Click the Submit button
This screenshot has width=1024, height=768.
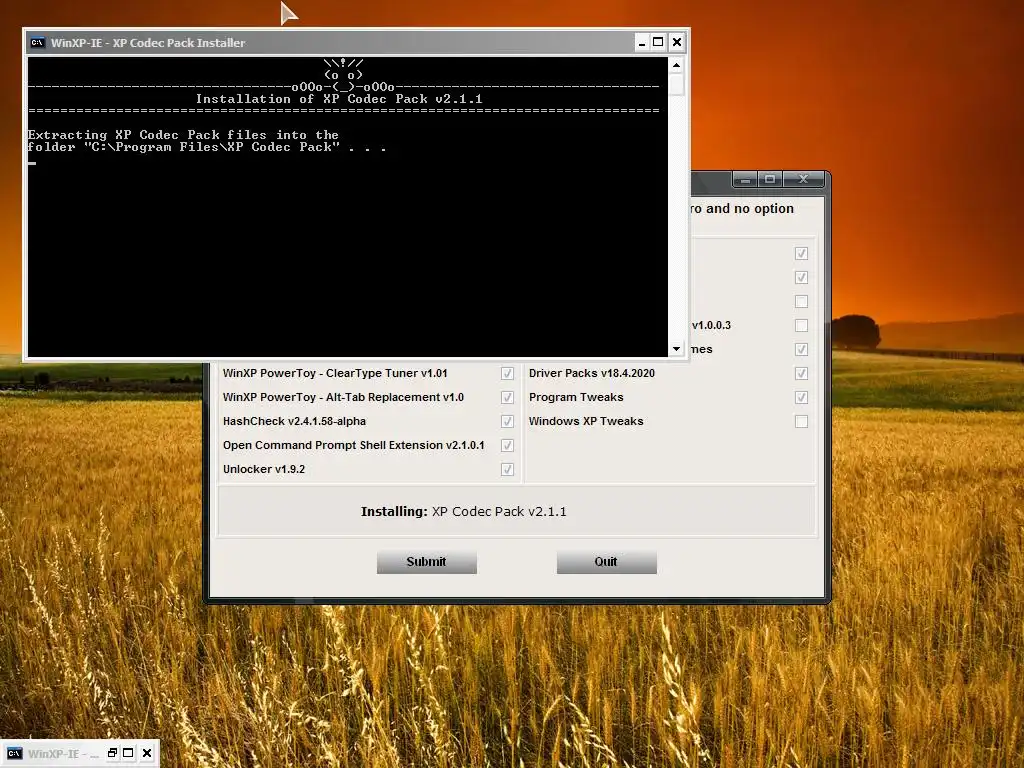(426, 562)
